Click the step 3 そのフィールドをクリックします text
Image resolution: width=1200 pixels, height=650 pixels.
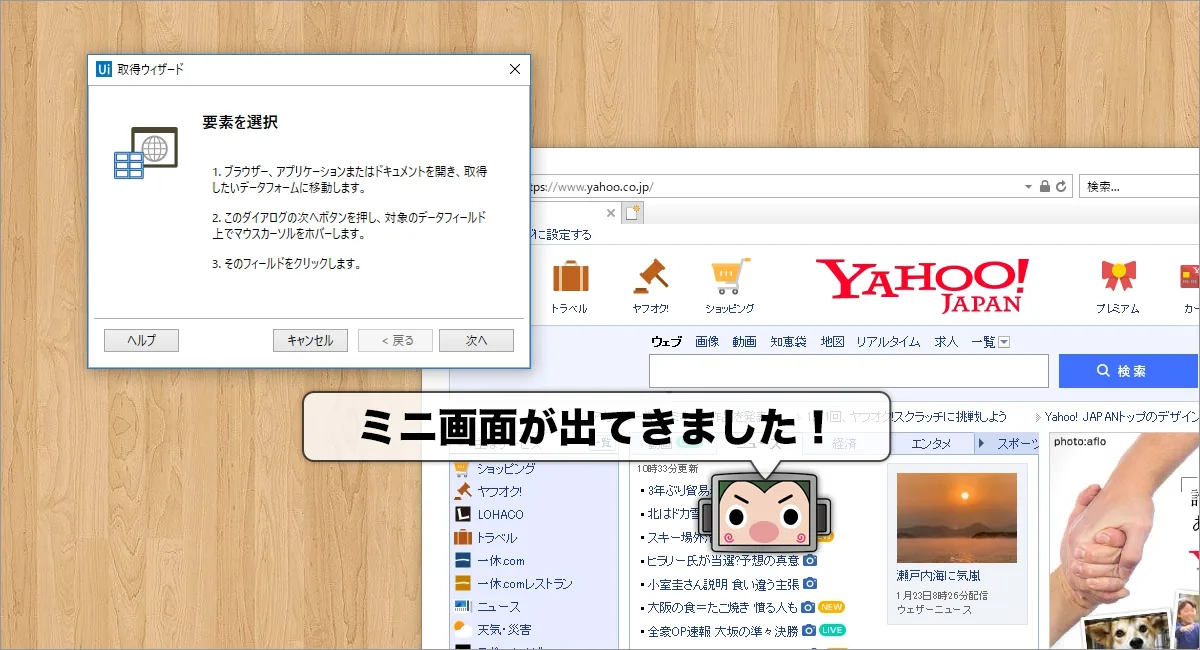[286, 264]
